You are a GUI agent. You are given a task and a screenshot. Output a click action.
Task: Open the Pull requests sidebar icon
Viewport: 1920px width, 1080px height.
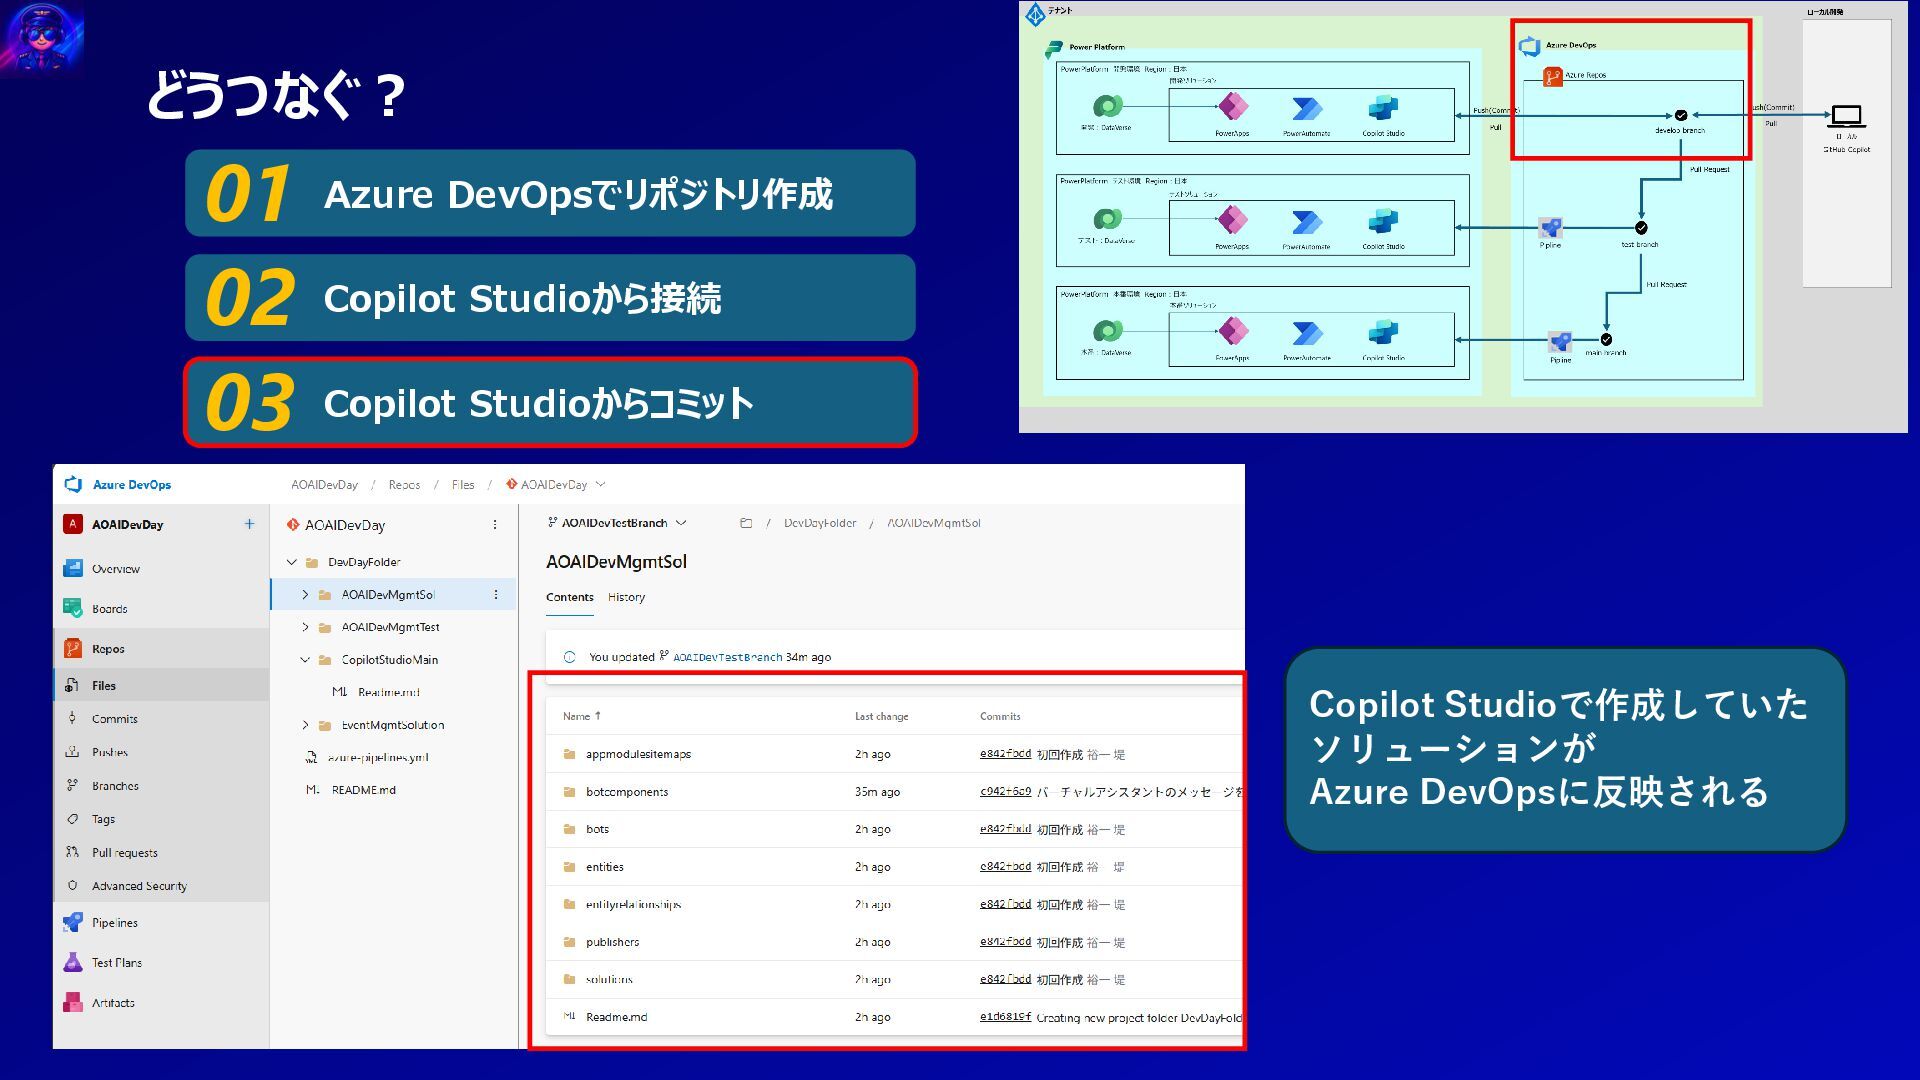[72, 852]
